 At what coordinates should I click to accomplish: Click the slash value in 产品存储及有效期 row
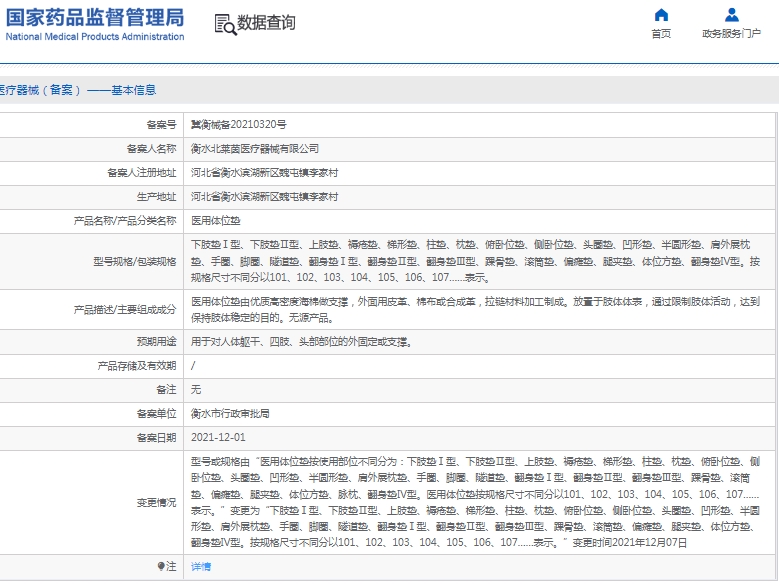click(193, 366)
